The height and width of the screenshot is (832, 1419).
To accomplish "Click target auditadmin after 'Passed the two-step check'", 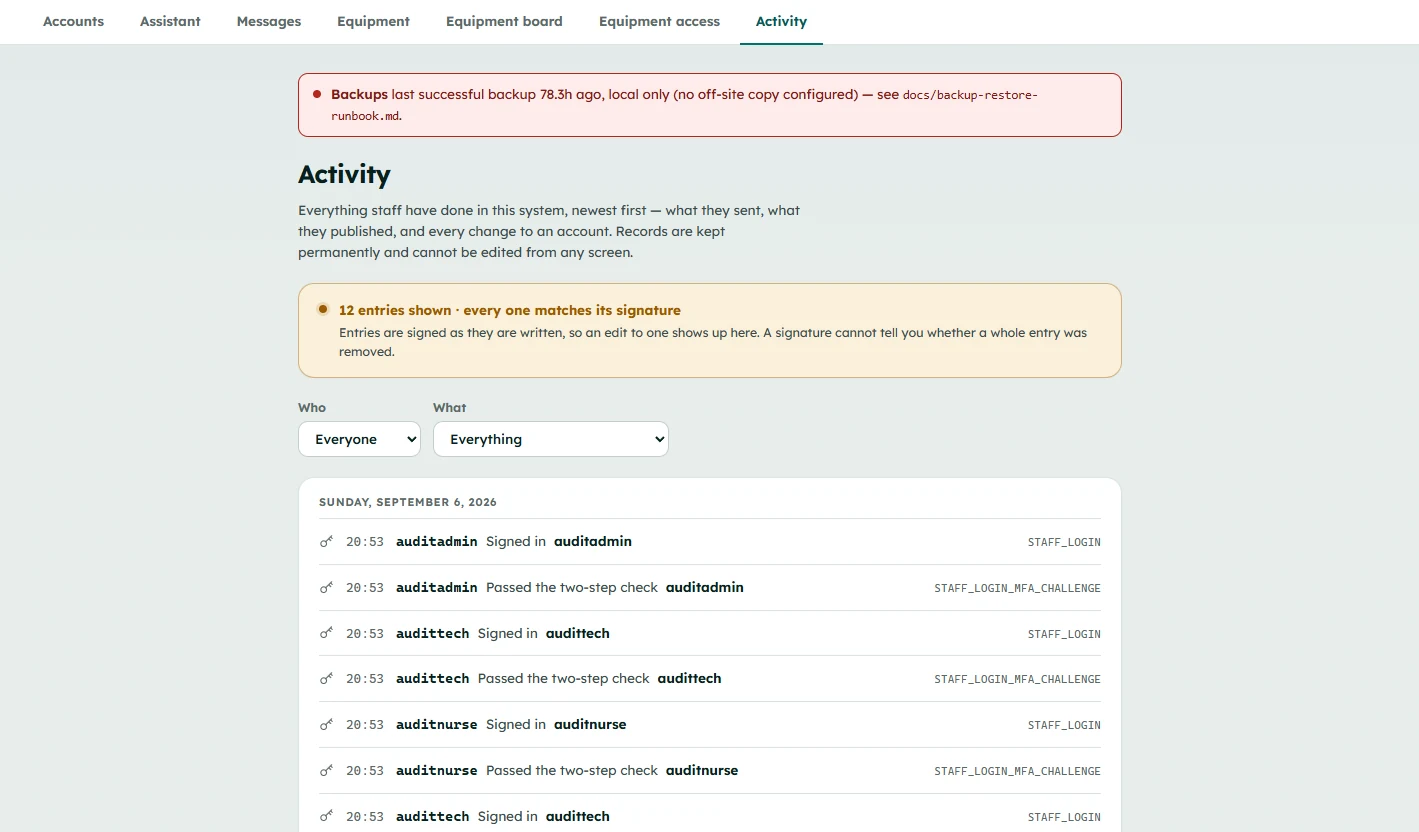I will pos(705,587).
